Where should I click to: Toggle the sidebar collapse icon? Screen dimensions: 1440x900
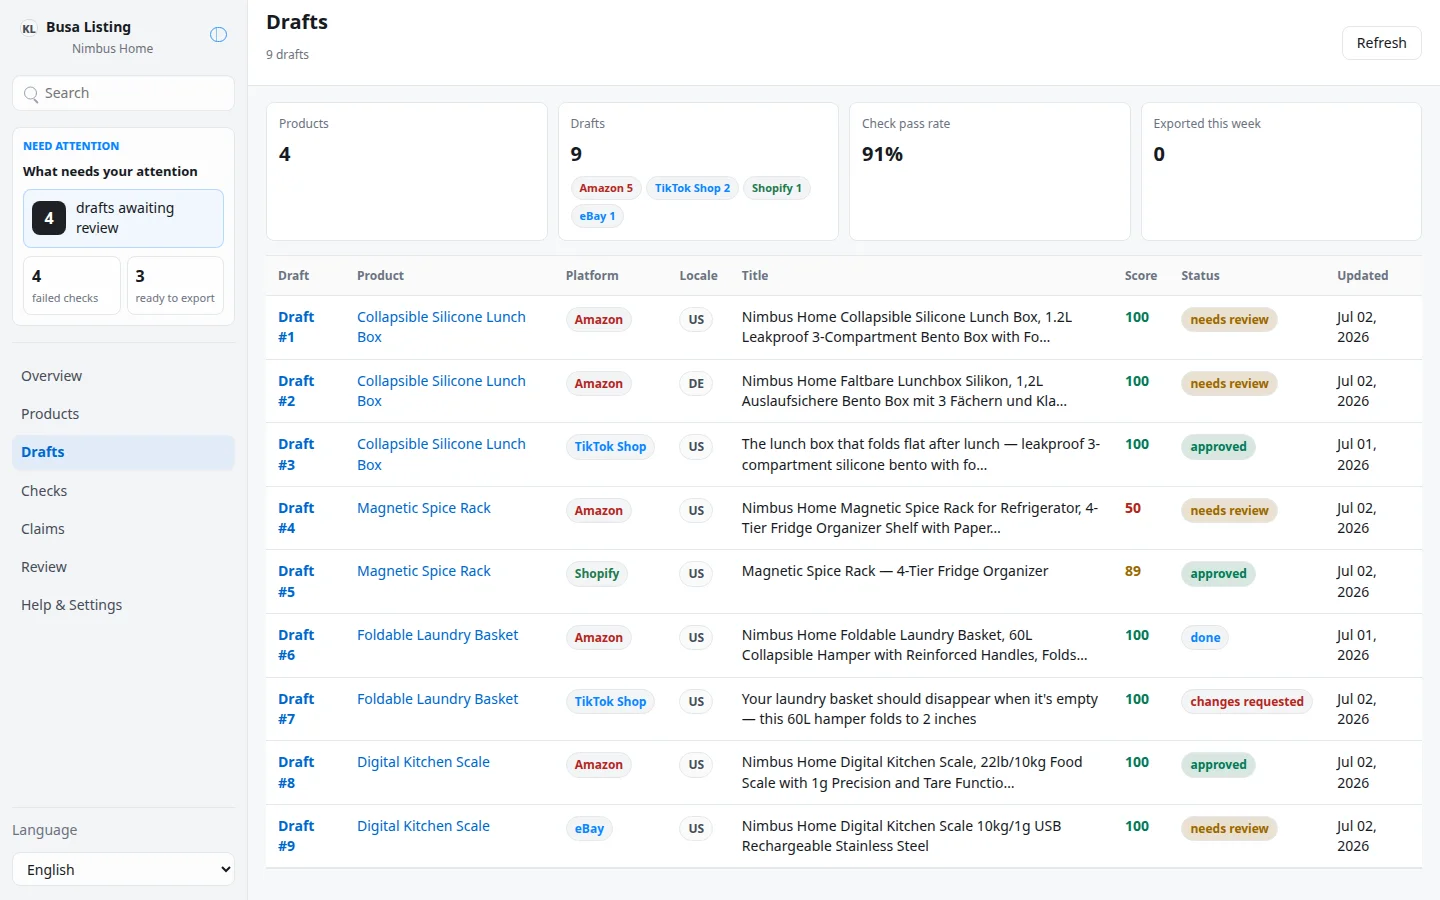click(218, 35)
